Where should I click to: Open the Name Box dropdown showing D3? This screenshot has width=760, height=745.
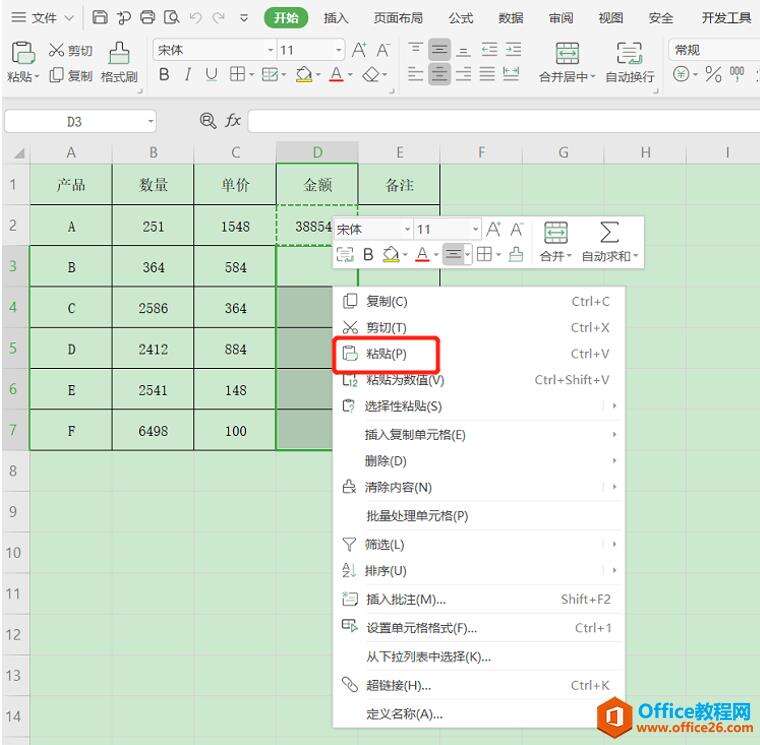click(150, 121)
